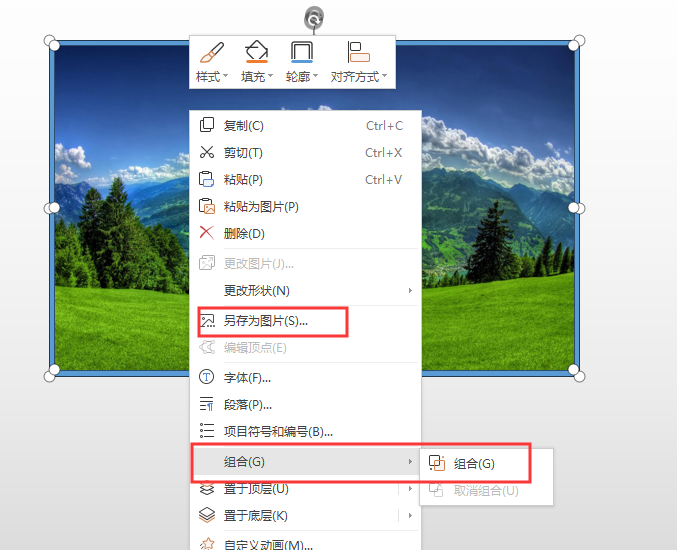Click the red X delete icon
The width and height of the screenshot is (677, 550).
point(207,233)
